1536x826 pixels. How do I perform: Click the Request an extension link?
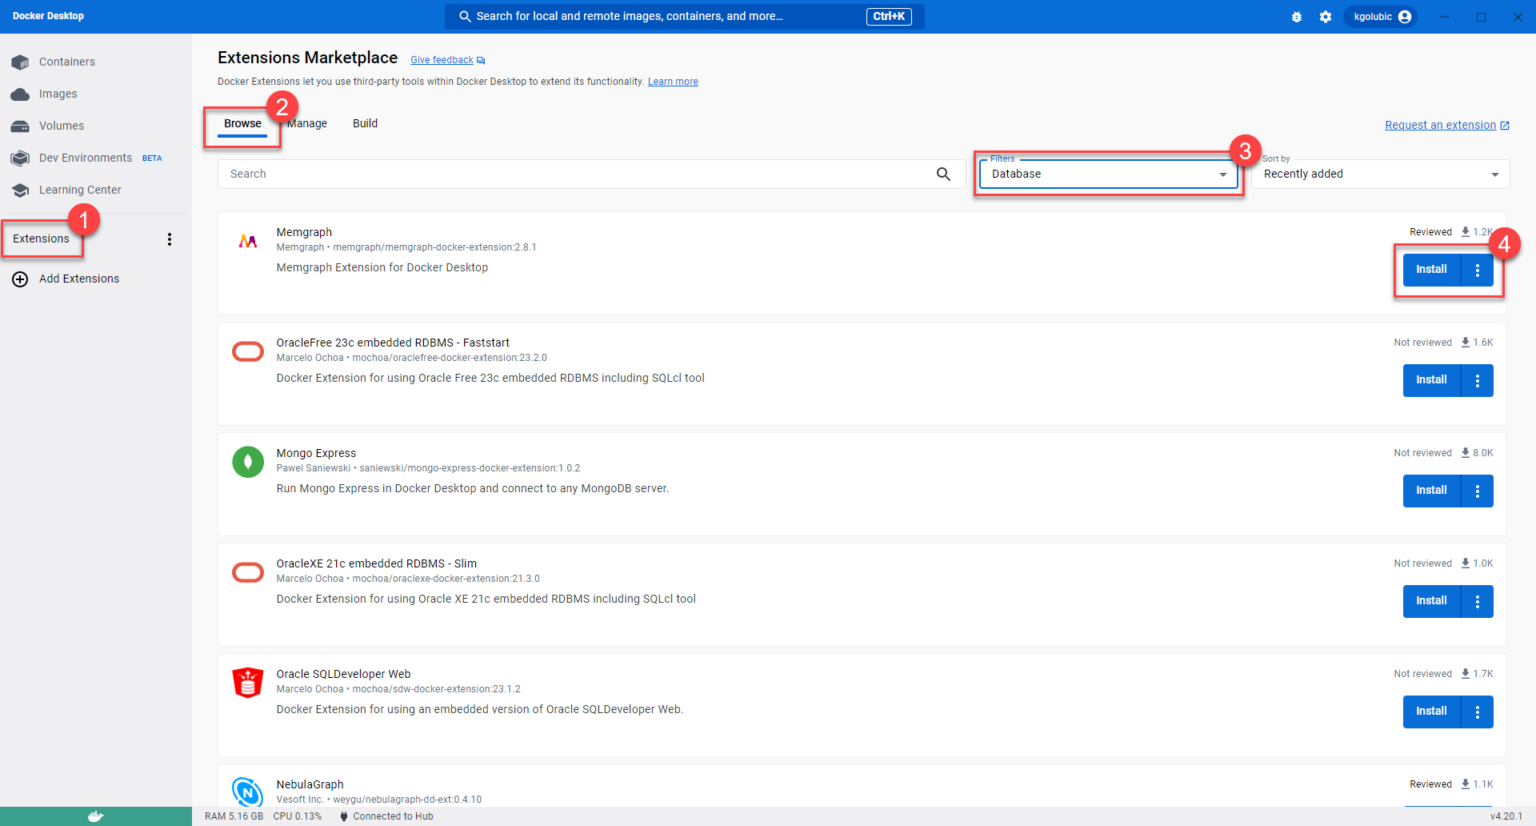click(x=1440, y=124)
